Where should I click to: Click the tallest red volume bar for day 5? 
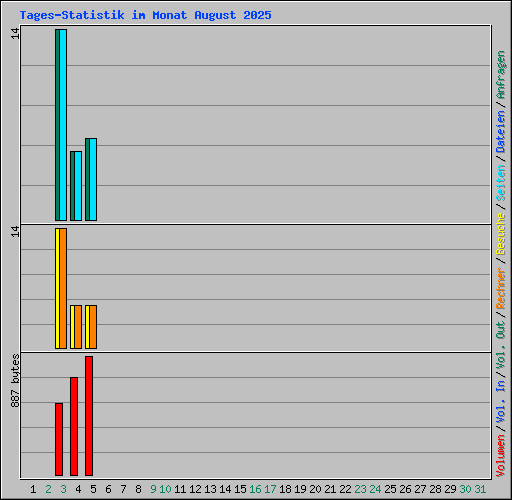89,416
